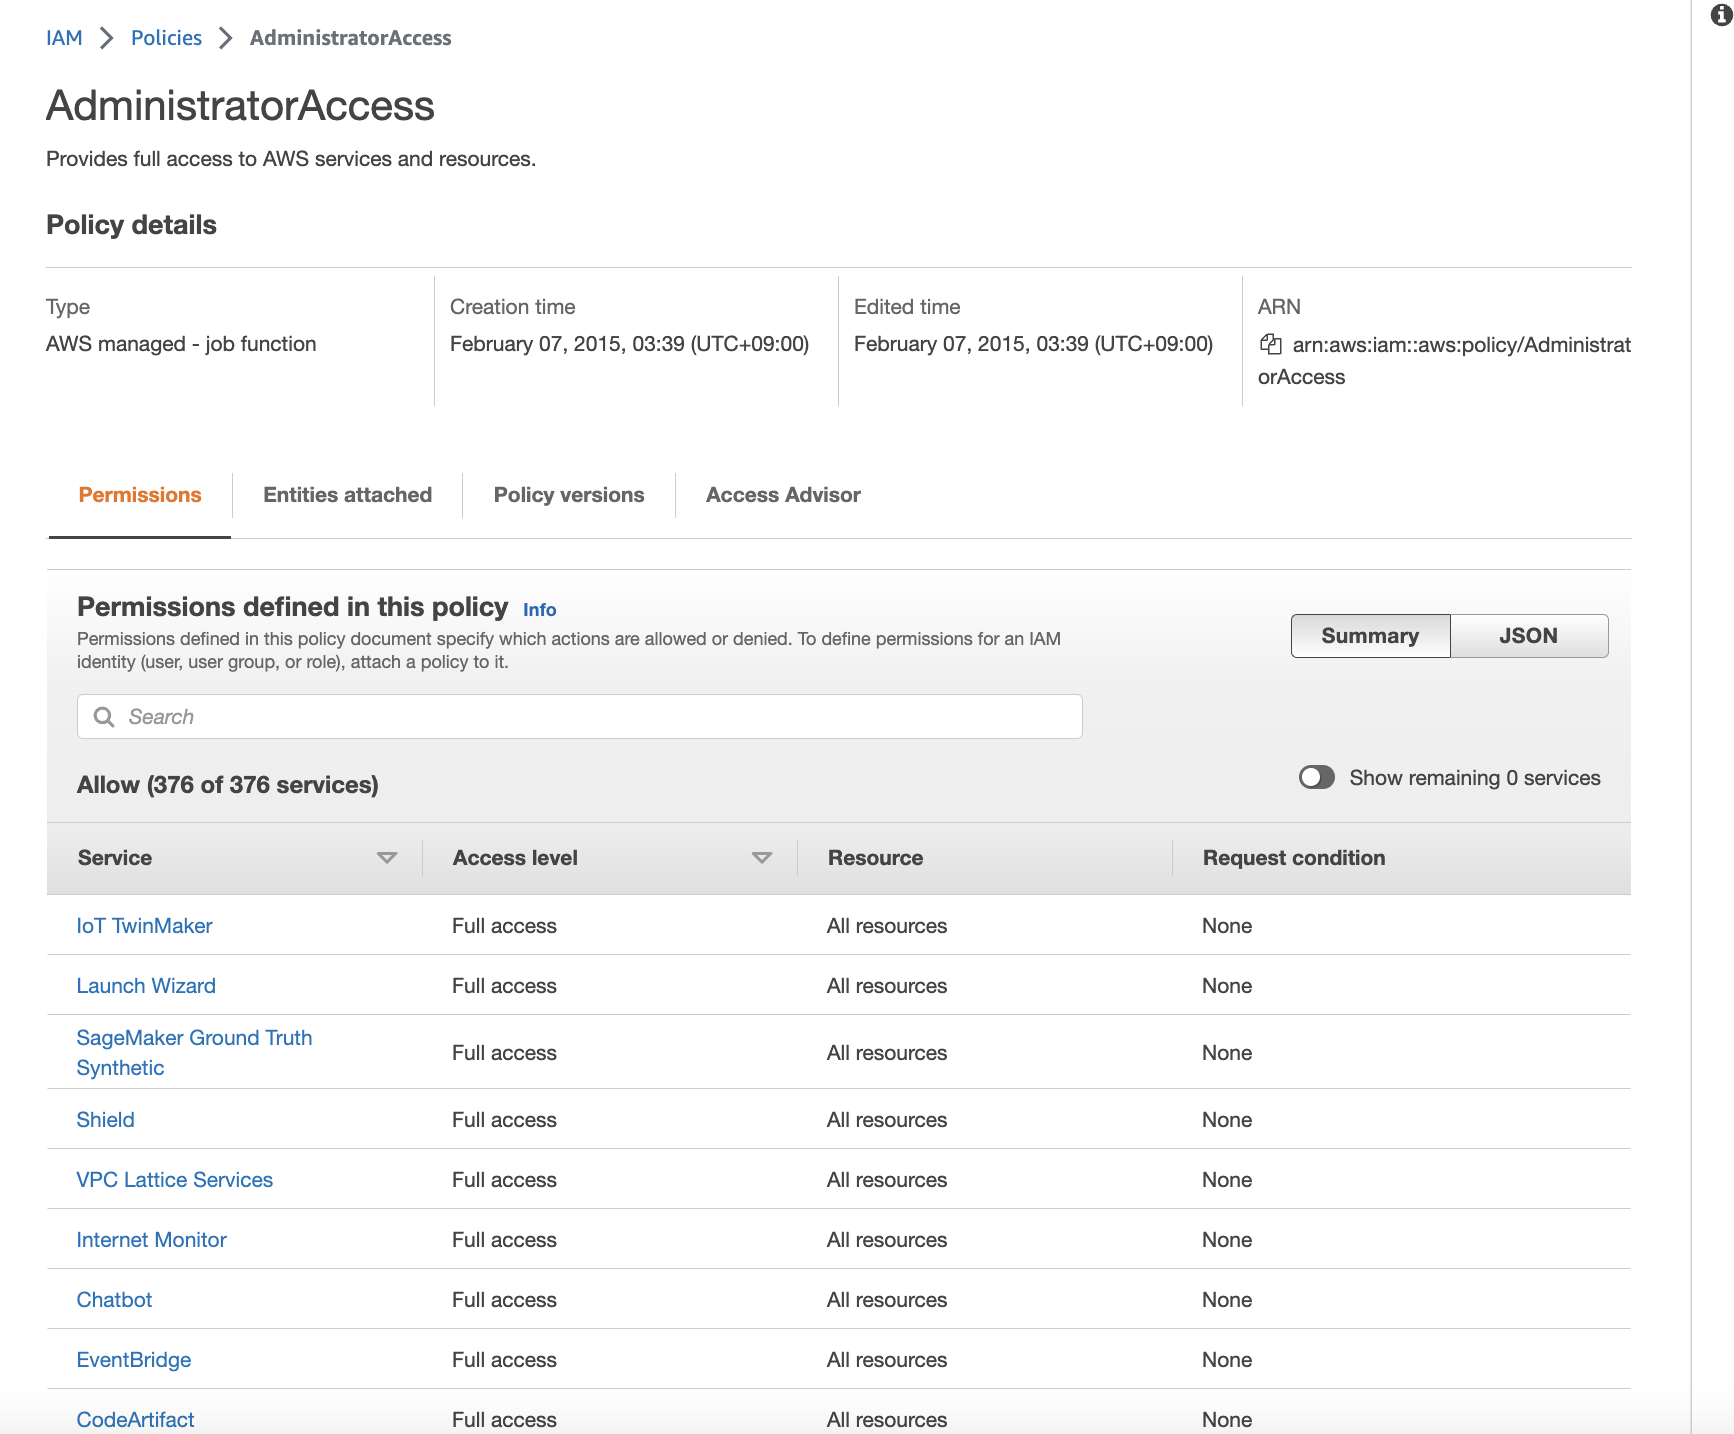
Task: Toggle Show remaining 0 services switch
Action: [1317, 777]
